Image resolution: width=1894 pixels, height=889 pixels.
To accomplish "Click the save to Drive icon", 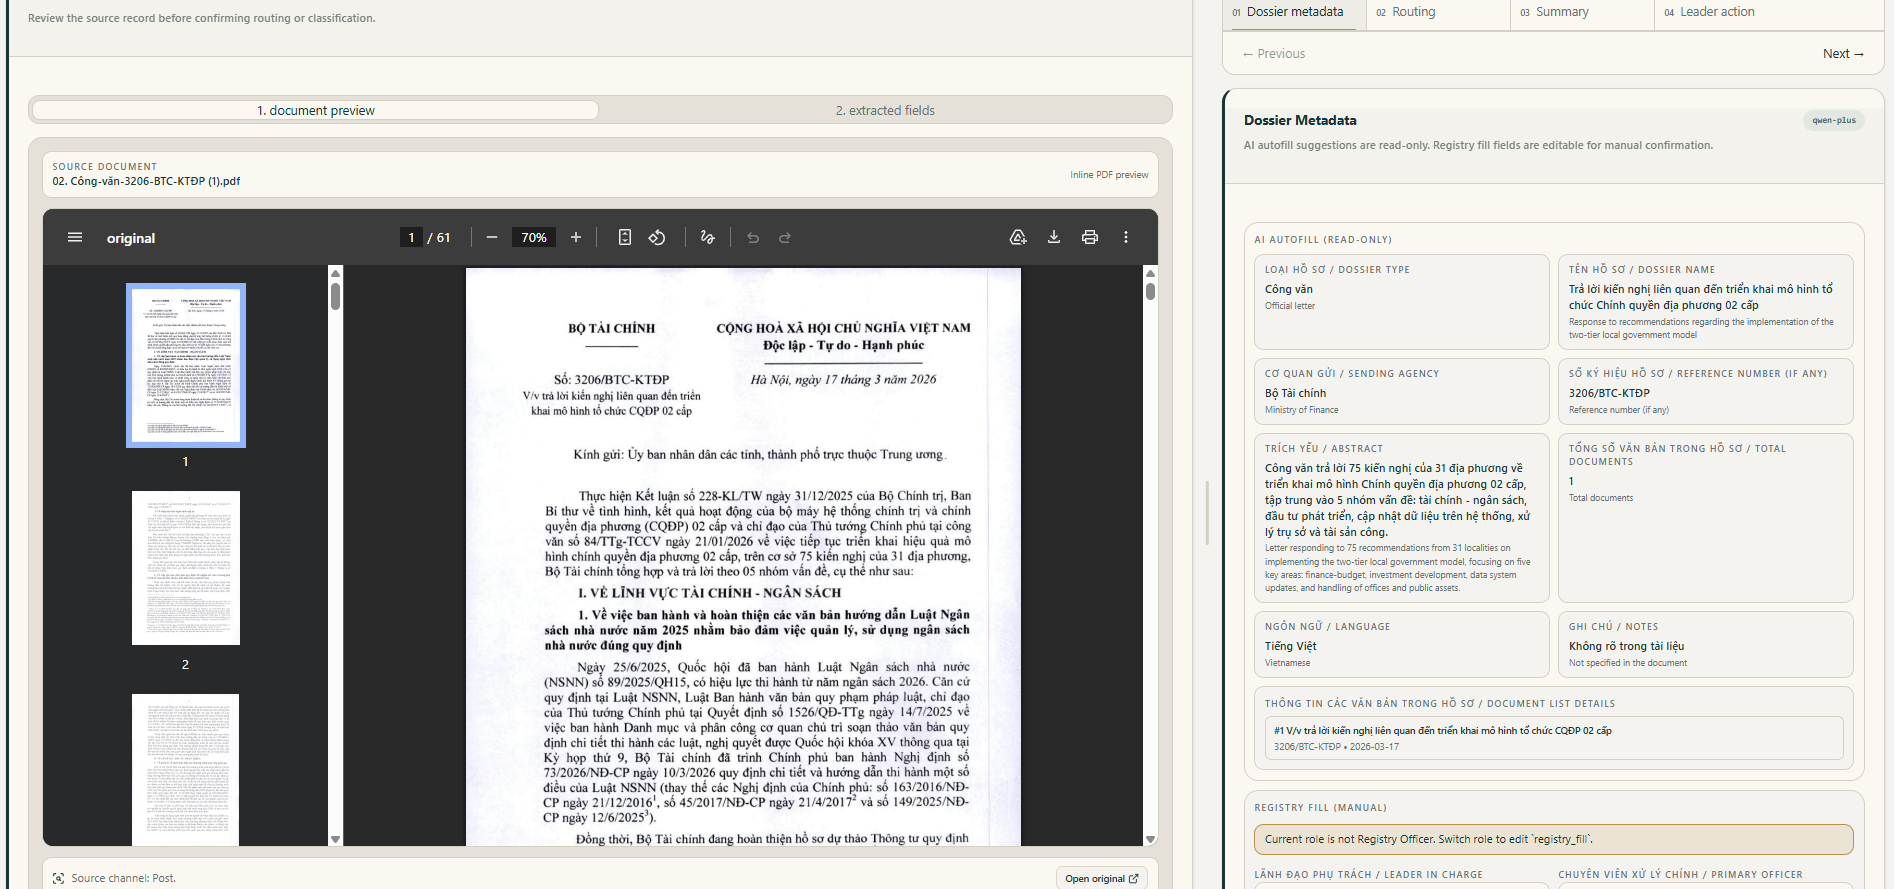I will point(1018,237).
